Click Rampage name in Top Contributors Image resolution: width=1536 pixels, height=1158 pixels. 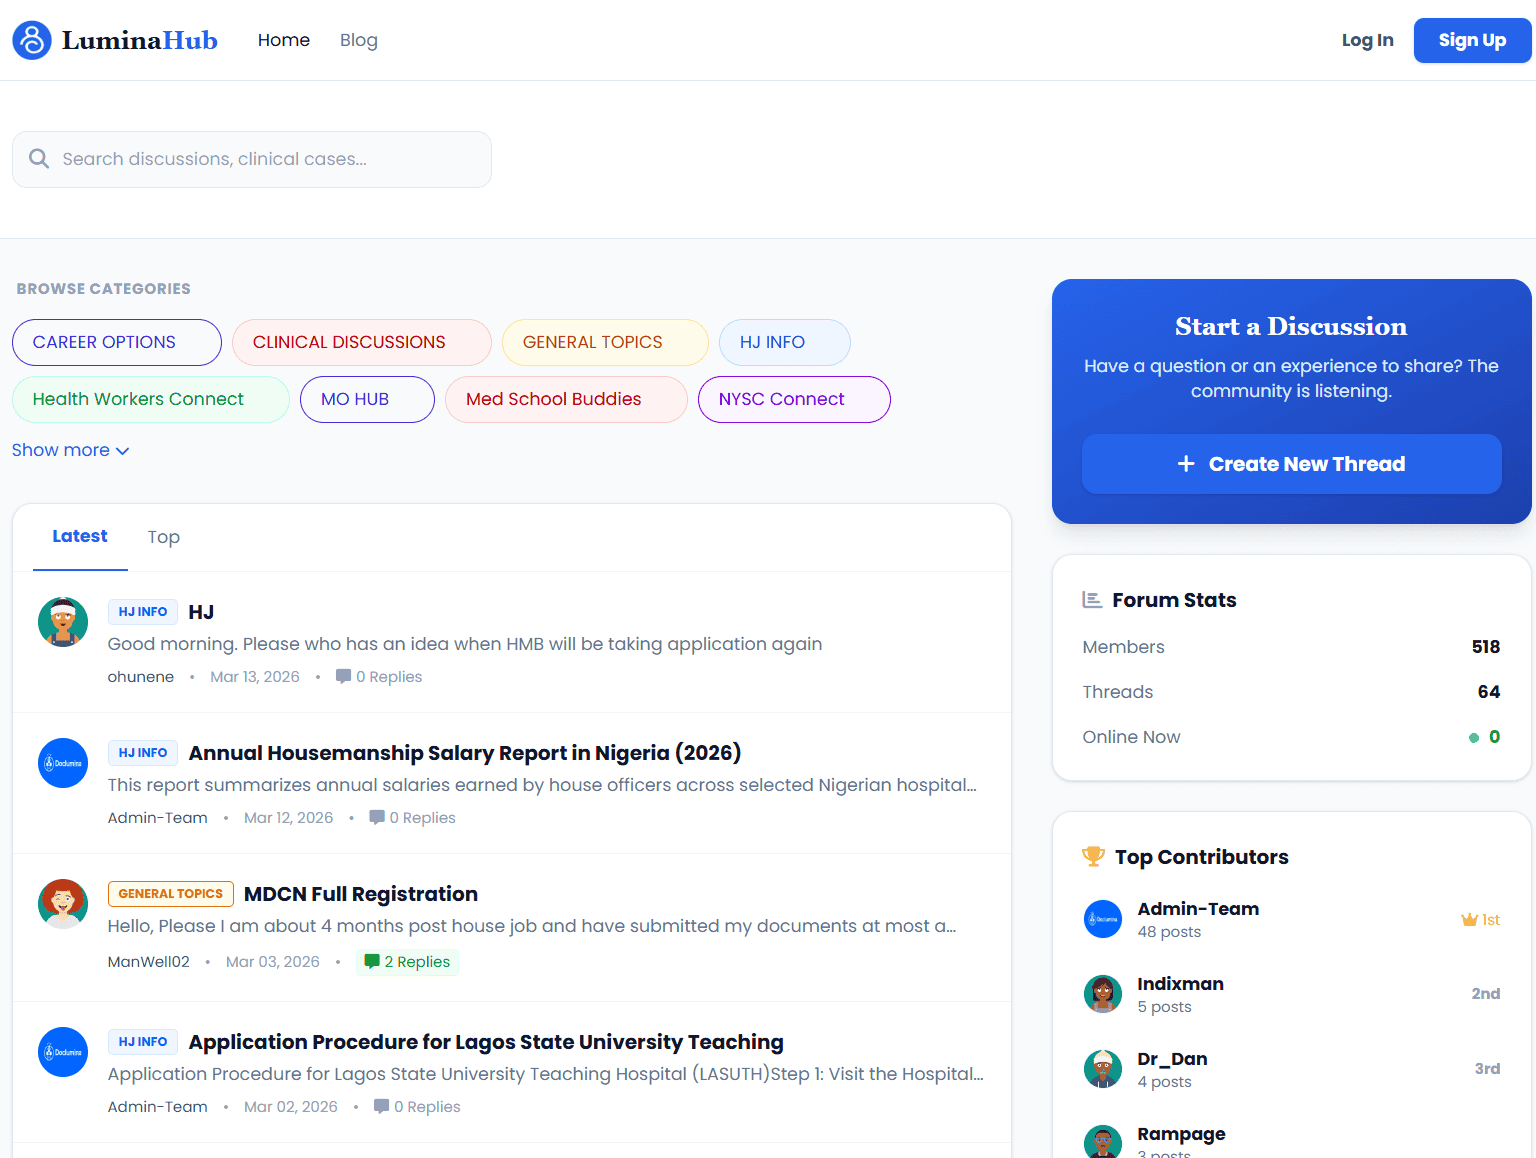point(1181,1134)
